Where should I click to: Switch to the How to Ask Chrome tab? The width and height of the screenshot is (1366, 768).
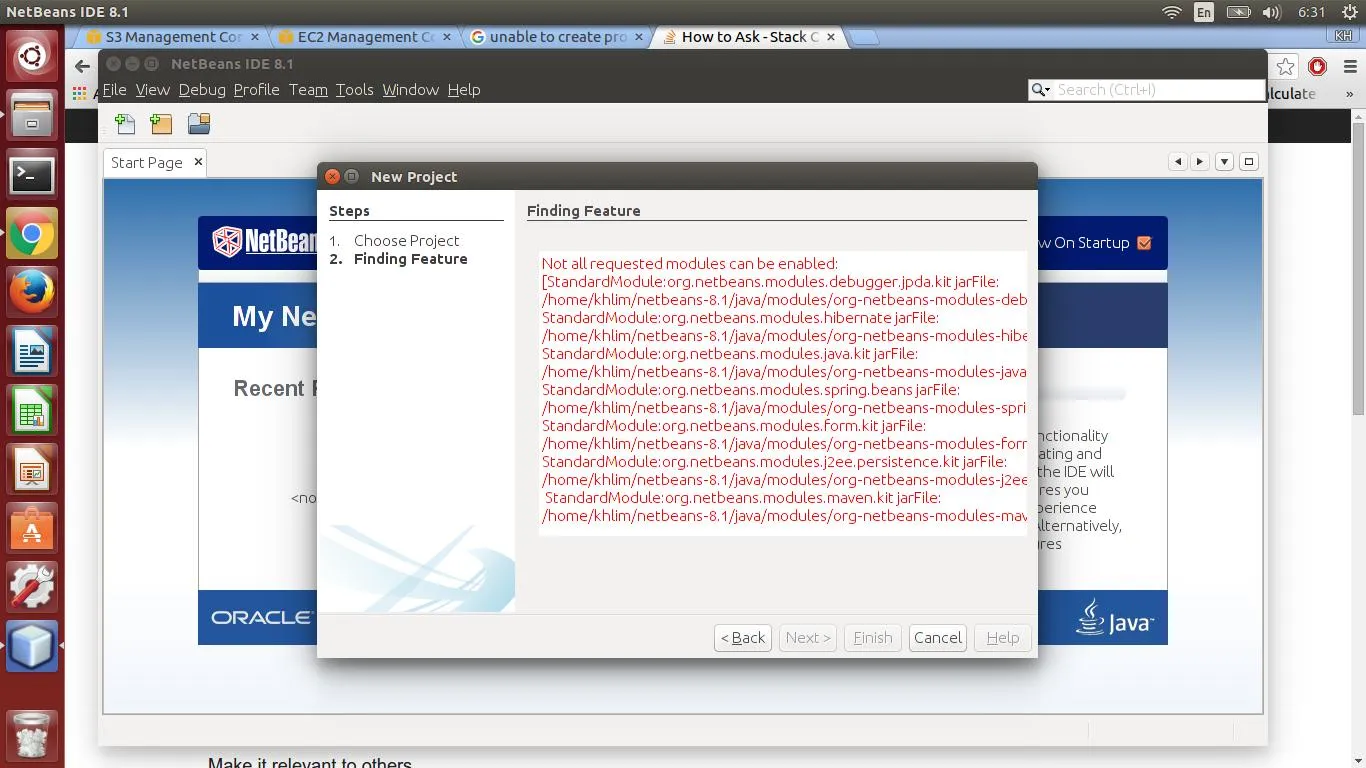(x=750, y=37)
